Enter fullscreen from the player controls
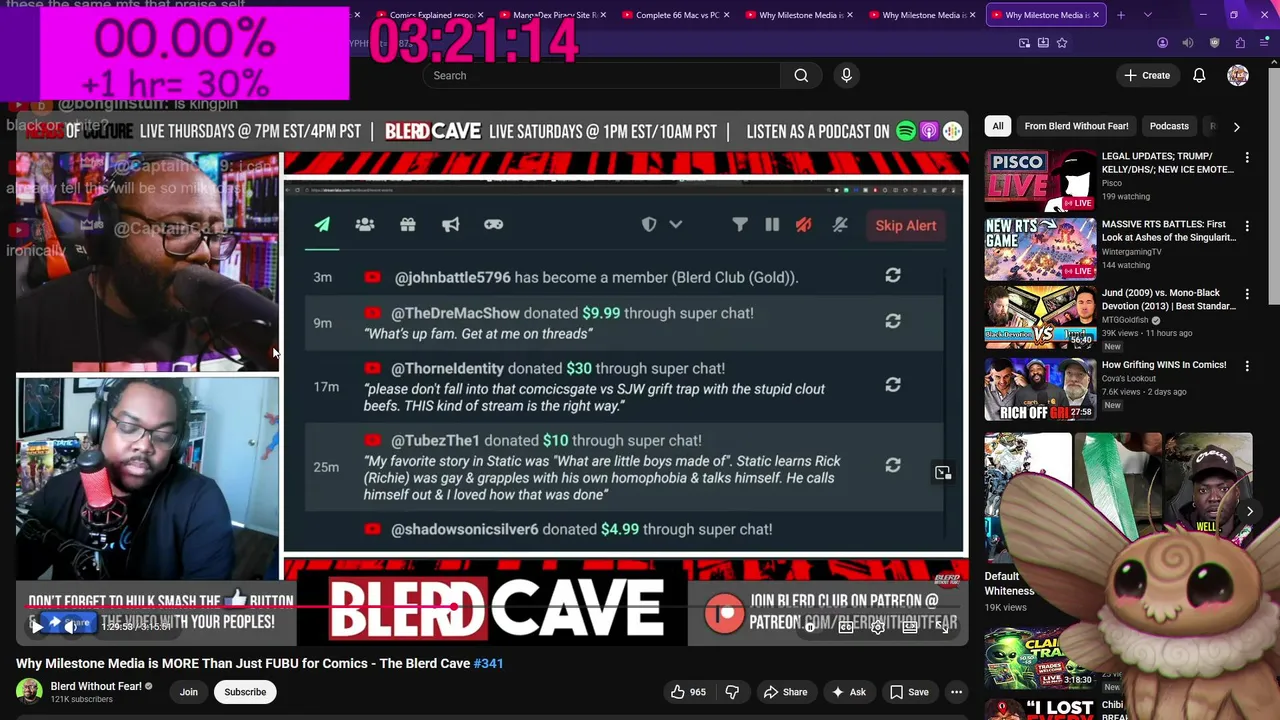 [x=942, y=627]
